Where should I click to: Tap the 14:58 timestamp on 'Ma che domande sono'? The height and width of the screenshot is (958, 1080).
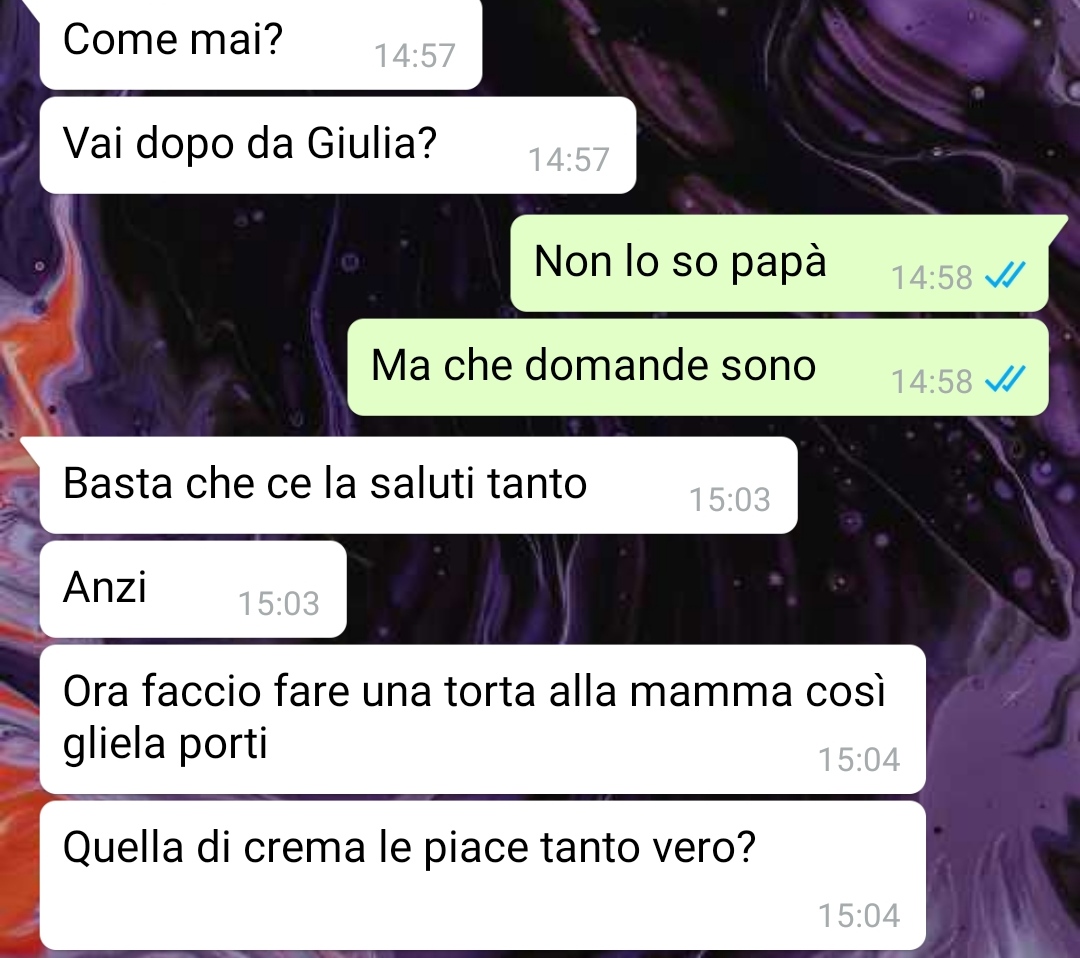click(931, 381)
